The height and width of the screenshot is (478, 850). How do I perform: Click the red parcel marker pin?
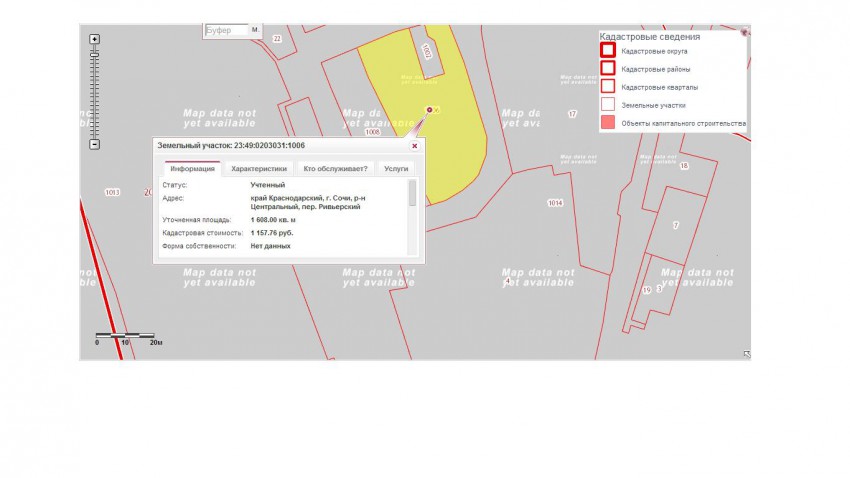pos(430,110)
